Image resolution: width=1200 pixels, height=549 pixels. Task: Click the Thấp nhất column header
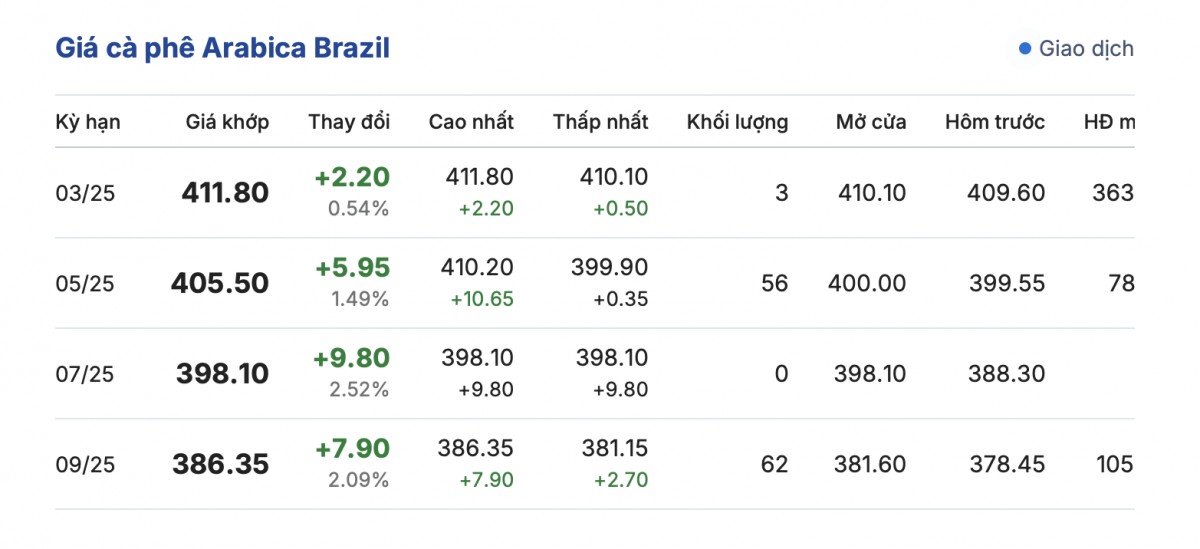[600, 122]
